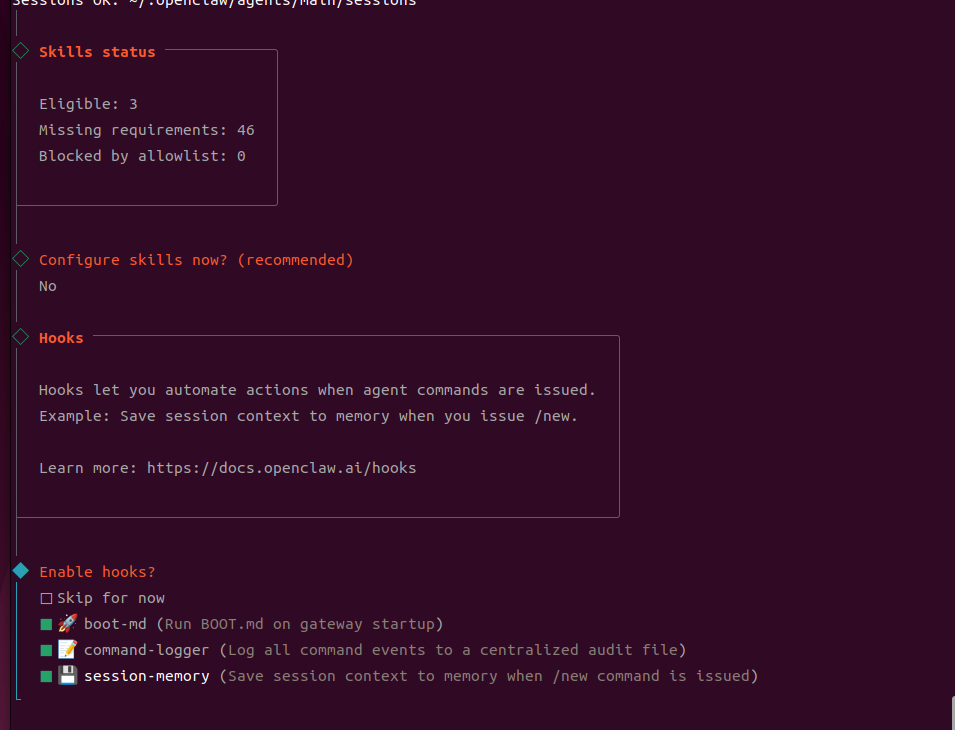The height and width of the screenshot is (730, 955).
Task: Click the floppy disk icon beside session-memory
Action: pyautogui.click(x=67, y=676)
